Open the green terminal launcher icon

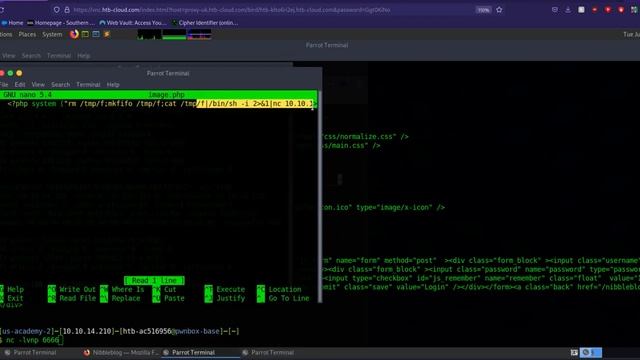85,34
